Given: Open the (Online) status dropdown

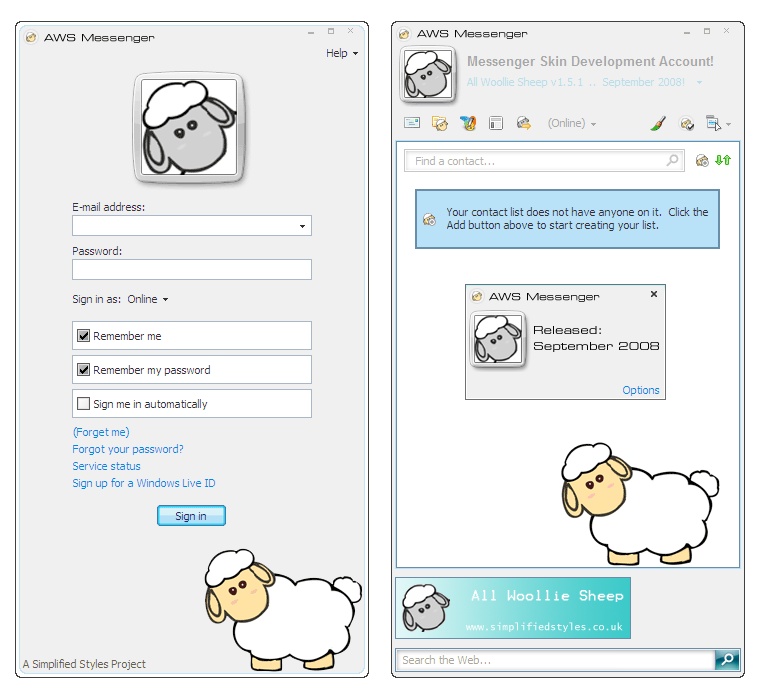Looking at the screenshot, I should (x=571, y=123).
